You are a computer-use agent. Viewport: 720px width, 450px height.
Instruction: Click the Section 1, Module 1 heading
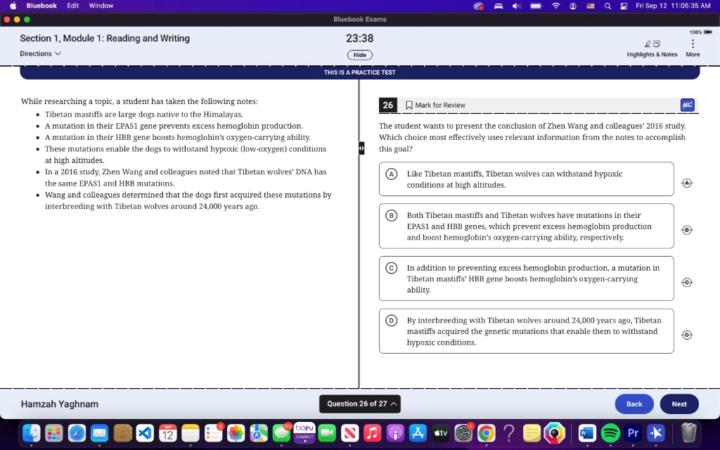click(x=105, y=39)
